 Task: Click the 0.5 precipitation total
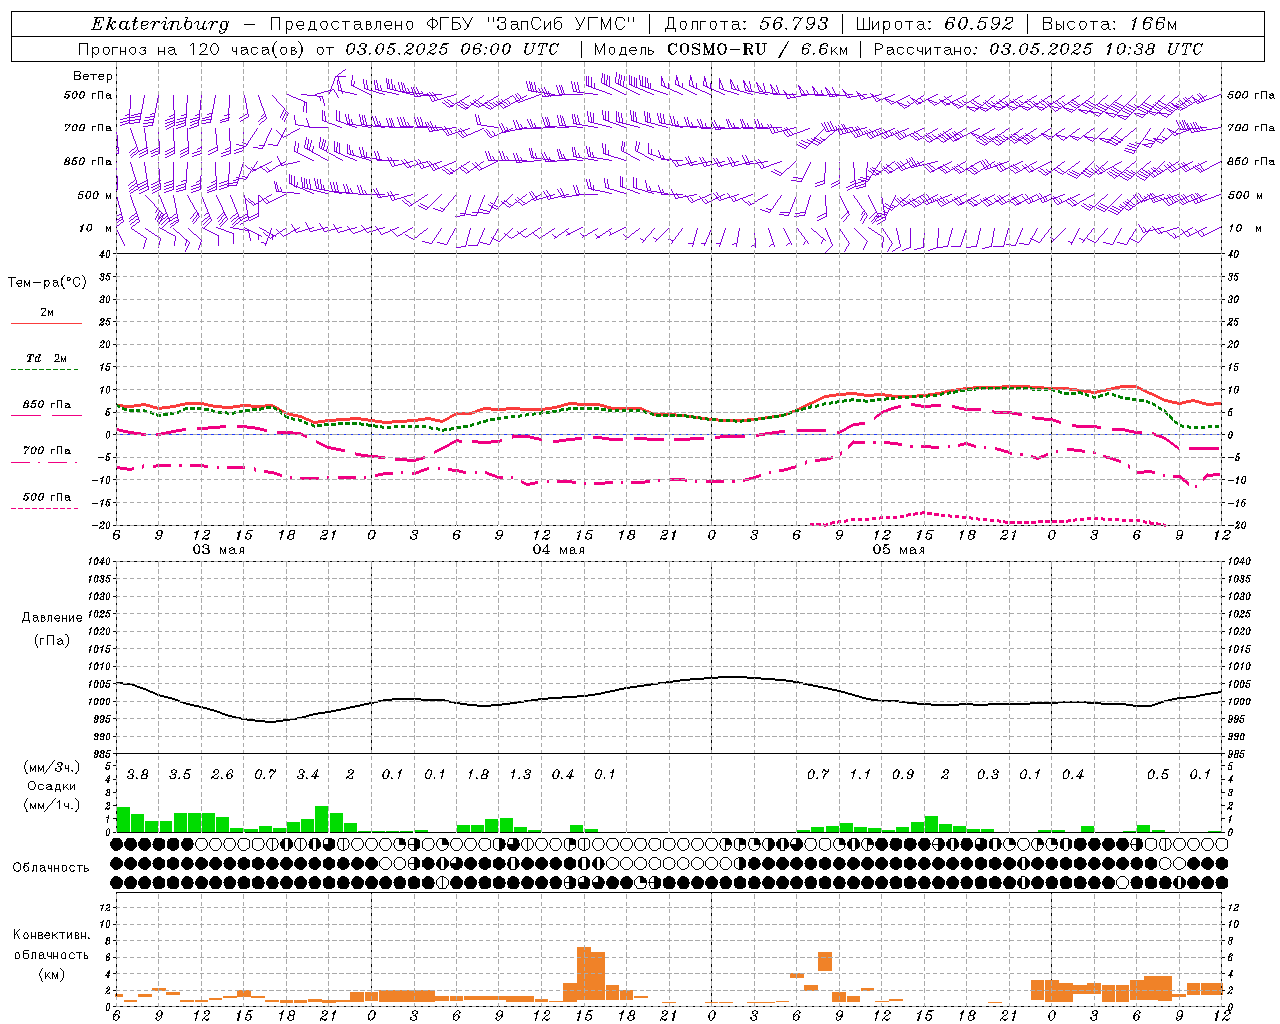pyautogui.click(x=1157, y=774)
